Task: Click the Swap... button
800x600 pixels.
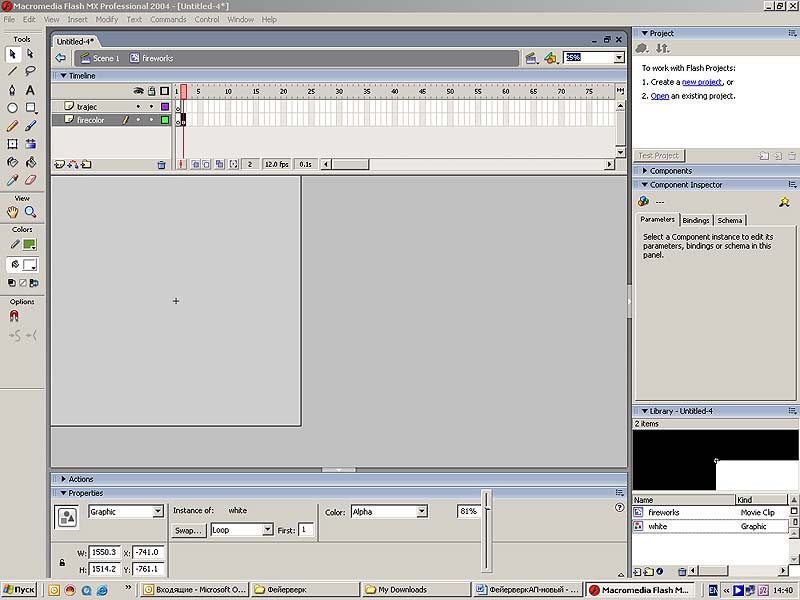Action: pos(188,530)
